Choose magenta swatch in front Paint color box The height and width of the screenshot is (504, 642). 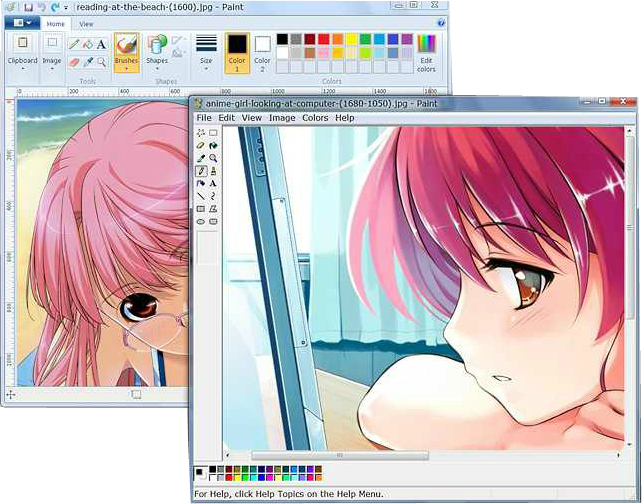point(270,477)
